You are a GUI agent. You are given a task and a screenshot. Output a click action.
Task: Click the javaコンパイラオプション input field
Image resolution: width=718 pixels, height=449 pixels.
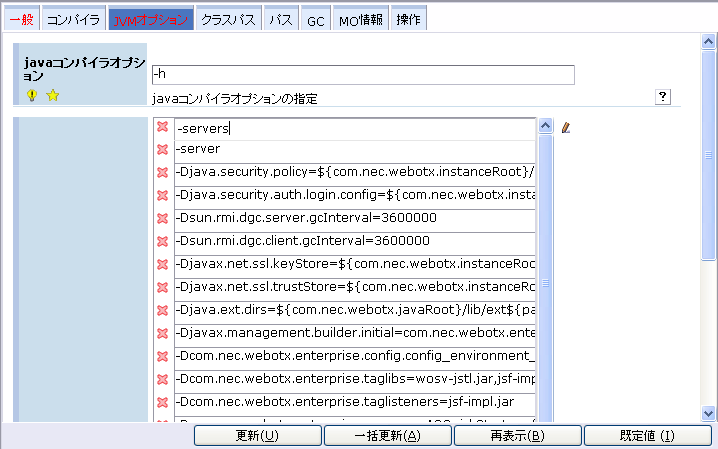tap(363, 75)
